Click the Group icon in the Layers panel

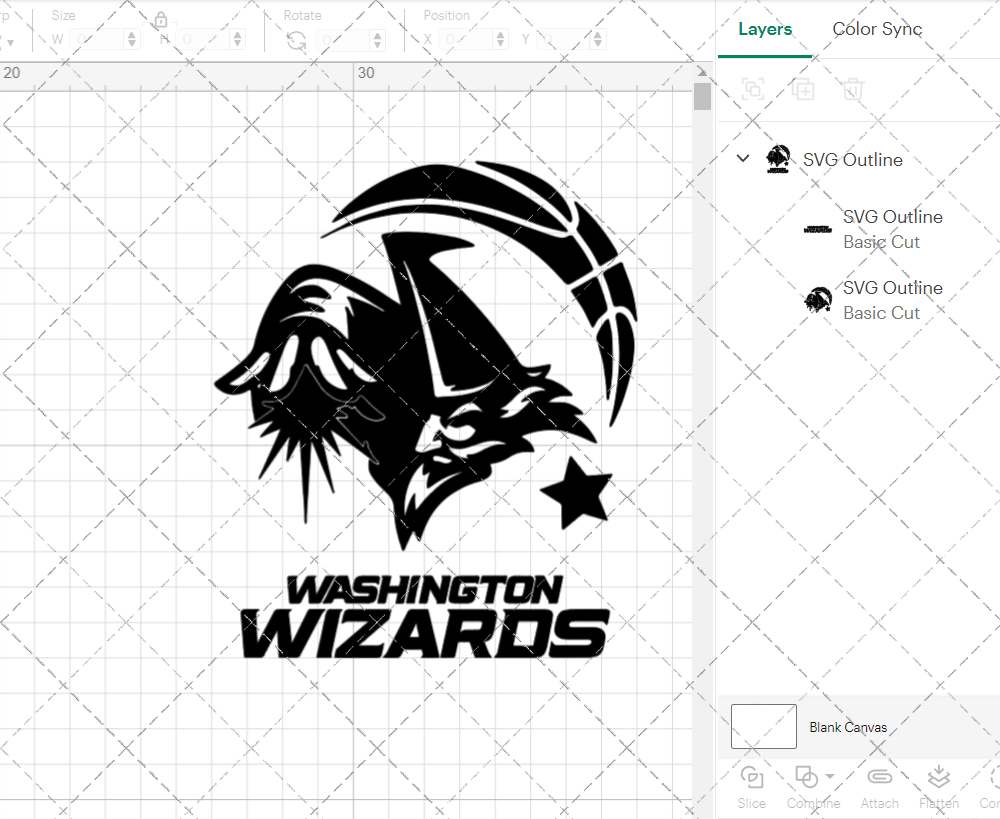[x=753, y=89]
